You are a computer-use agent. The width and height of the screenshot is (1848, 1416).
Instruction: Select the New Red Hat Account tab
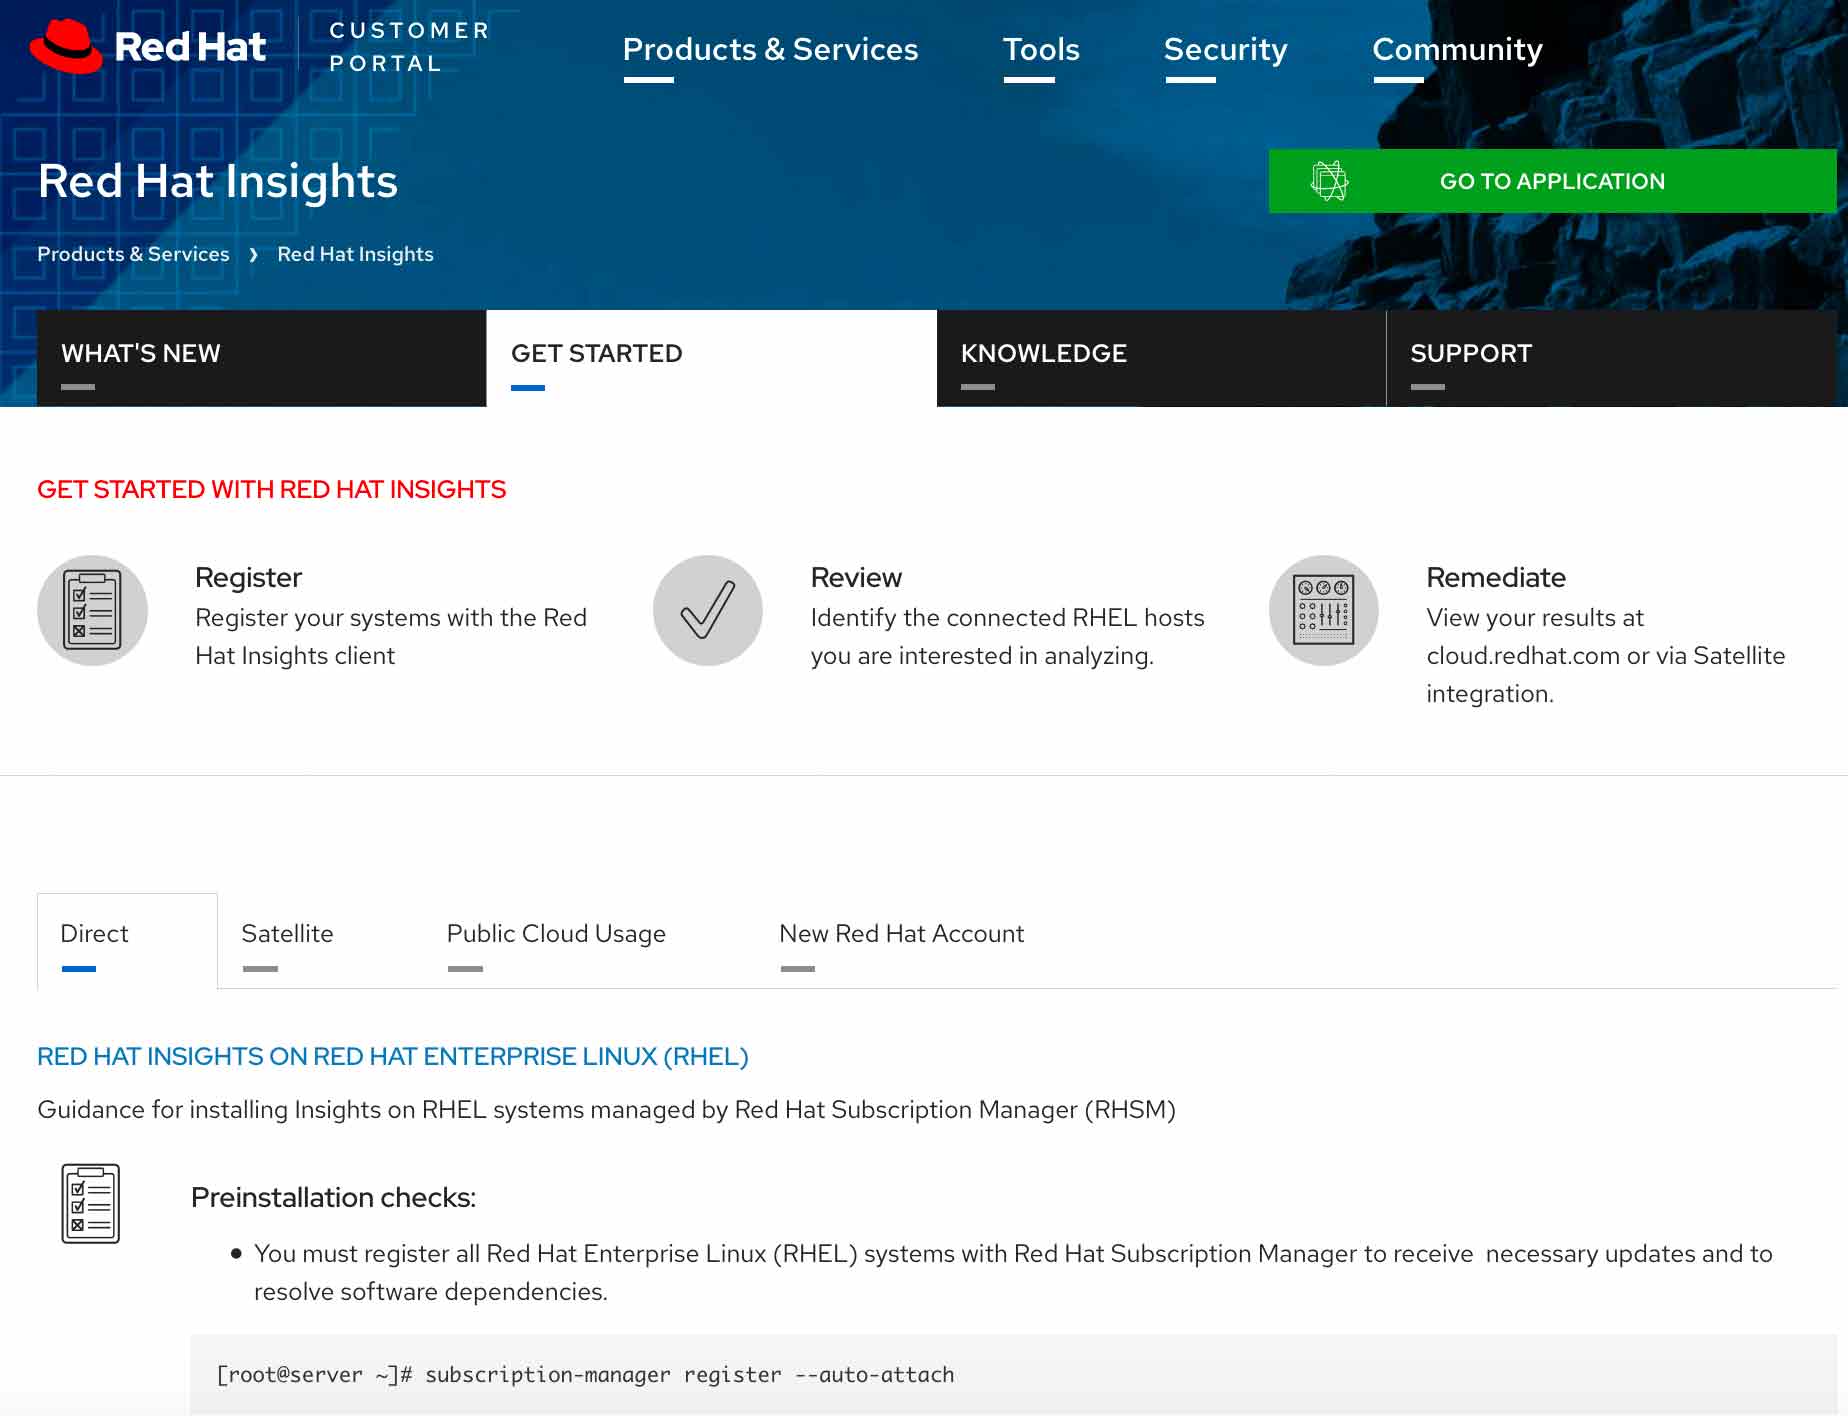900,933
